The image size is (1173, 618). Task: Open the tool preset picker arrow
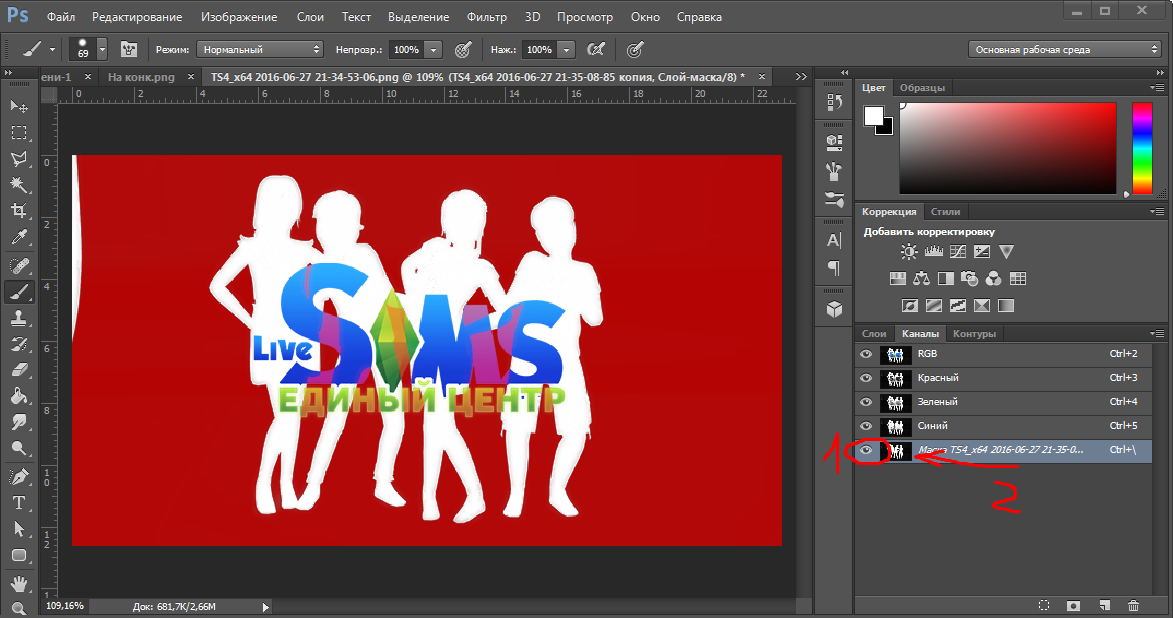(x=52, y=49)
